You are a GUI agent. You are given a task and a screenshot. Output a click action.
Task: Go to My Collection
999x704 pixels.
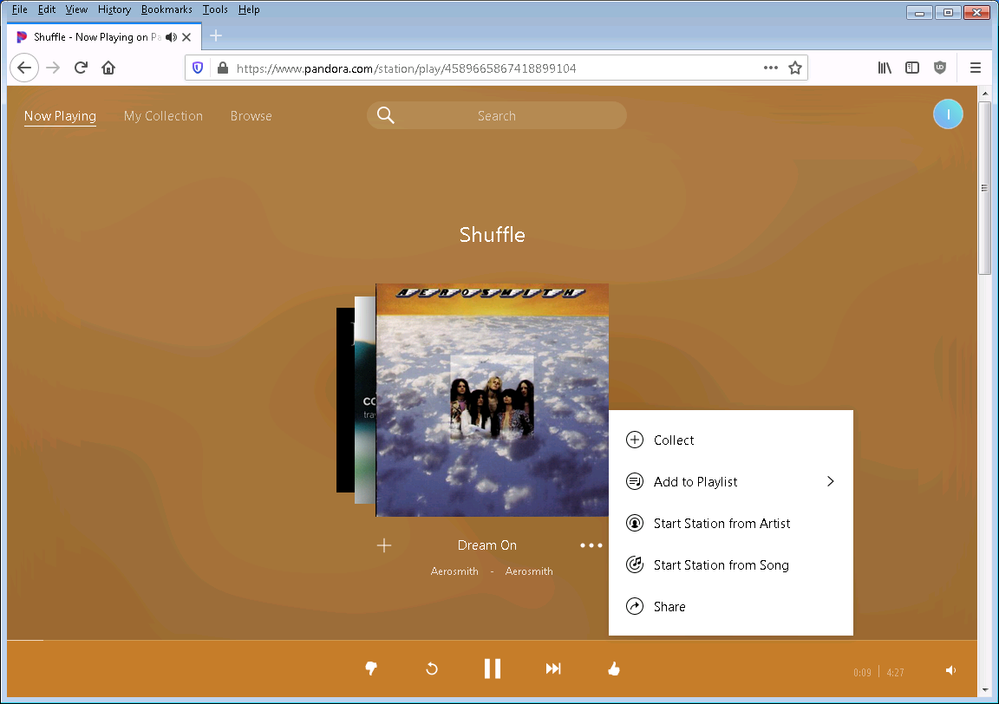point(163,116)
